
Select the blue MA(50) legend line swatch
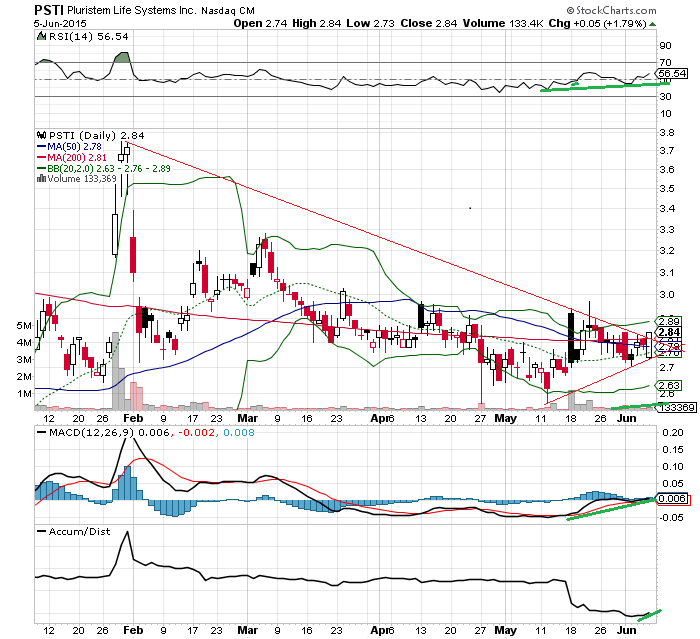point(42,146)
